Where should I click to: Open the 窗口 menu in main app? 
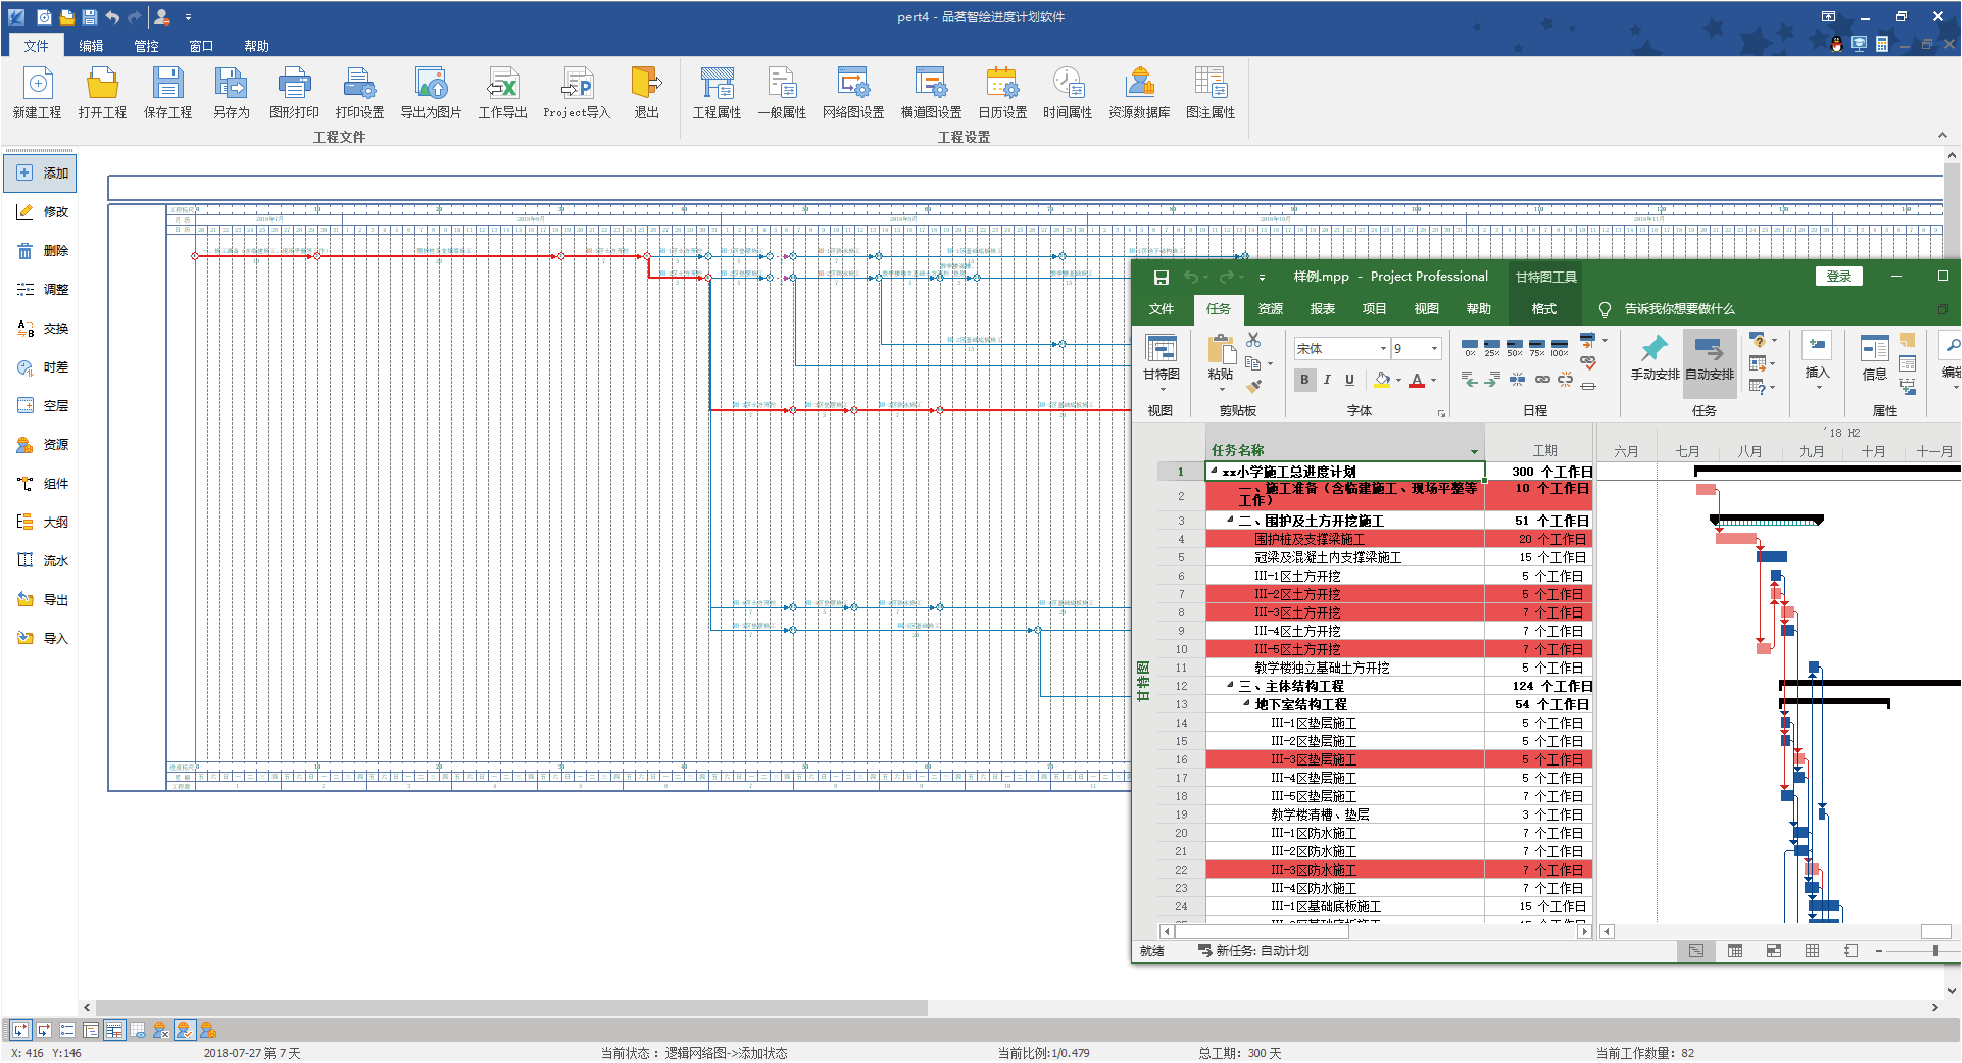tap(201, 46)
